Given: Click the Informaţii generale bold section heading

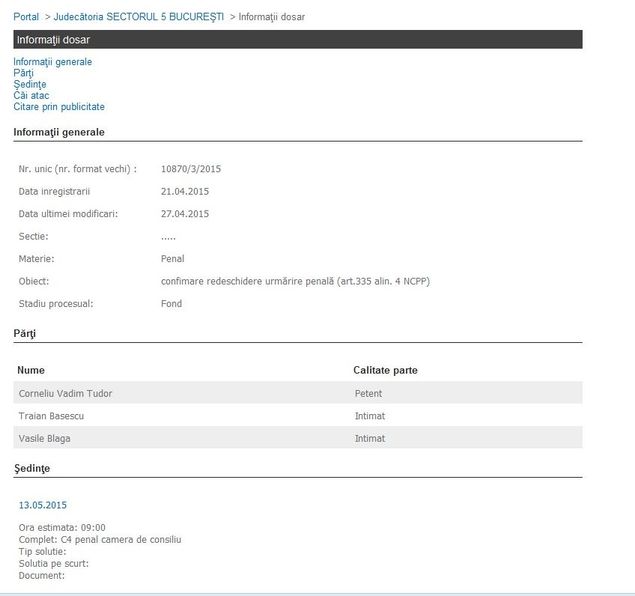Looking at the screenshot, I should click(59, 132).
